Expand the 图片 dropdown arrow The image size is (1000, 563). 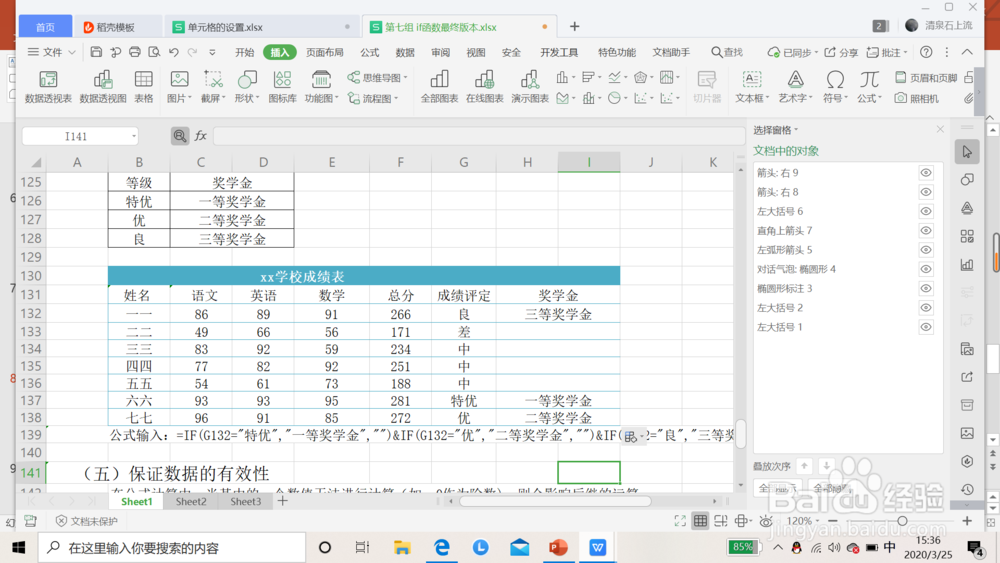(x=189, y=99)
